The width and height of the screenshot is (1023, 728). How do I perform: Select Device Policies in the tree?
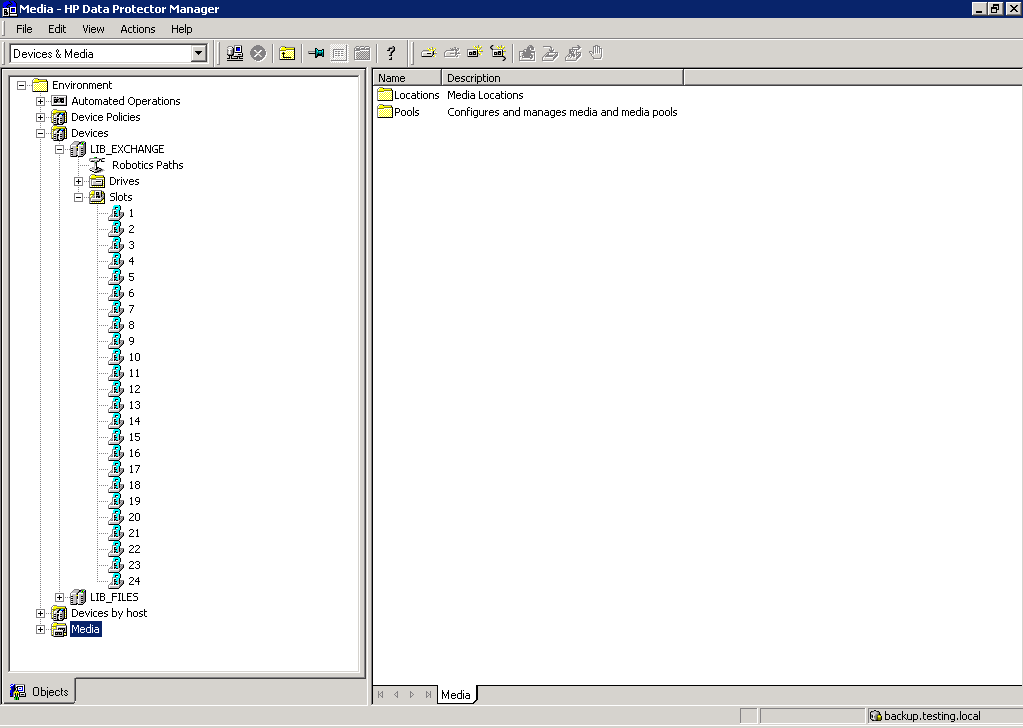click(105, 117)
